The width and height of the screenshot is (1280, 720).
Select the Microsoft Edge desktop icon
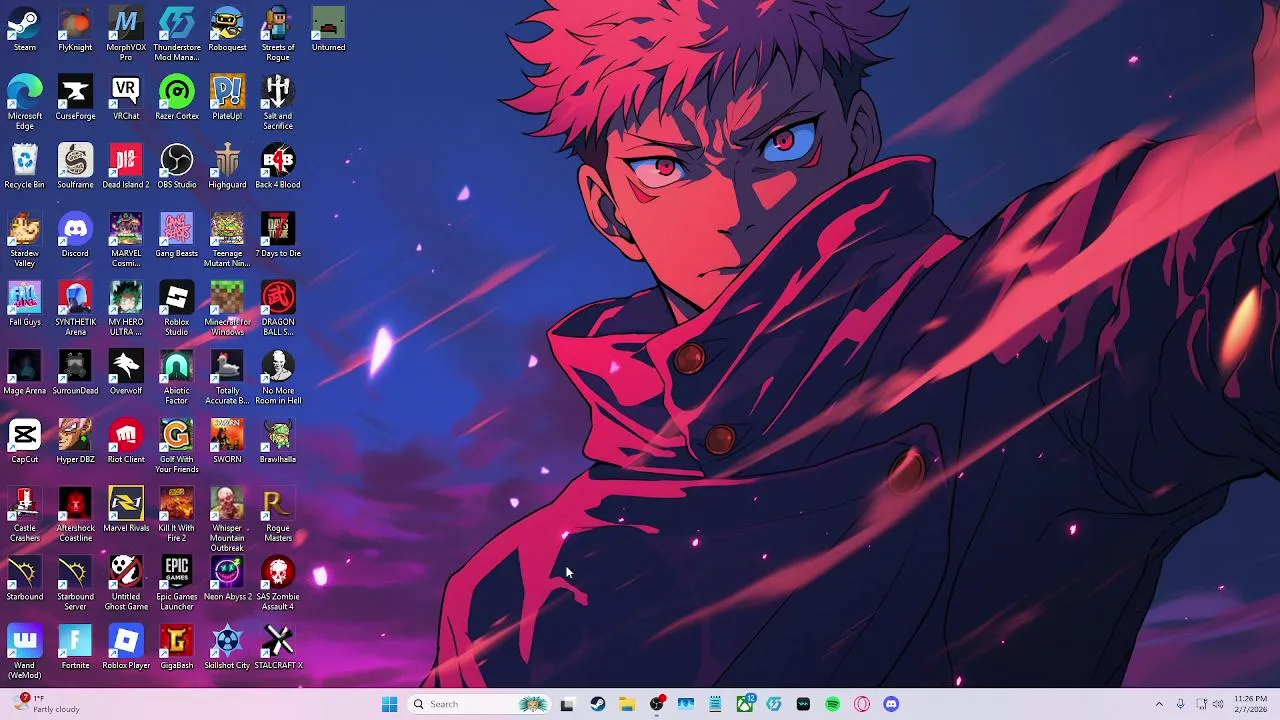(x=25, y=103)
